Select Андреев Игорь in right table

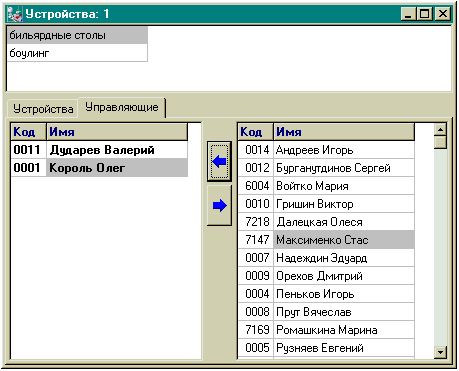click(x=344, y=150)
